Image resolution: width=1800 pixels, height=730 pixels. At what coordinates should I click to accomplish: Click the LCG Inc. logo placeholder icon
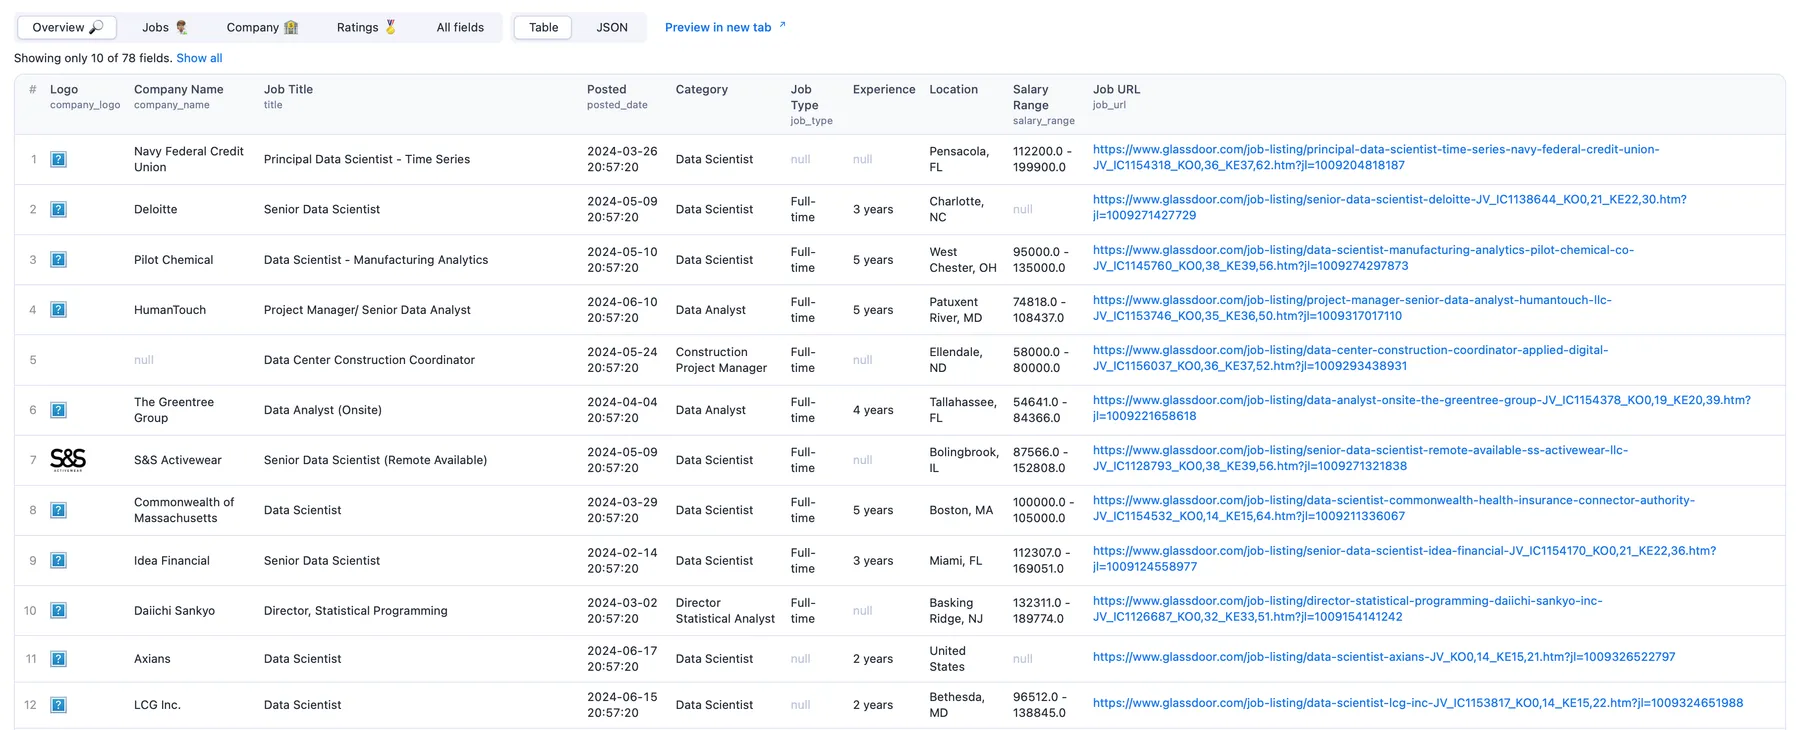pos(59,704)
